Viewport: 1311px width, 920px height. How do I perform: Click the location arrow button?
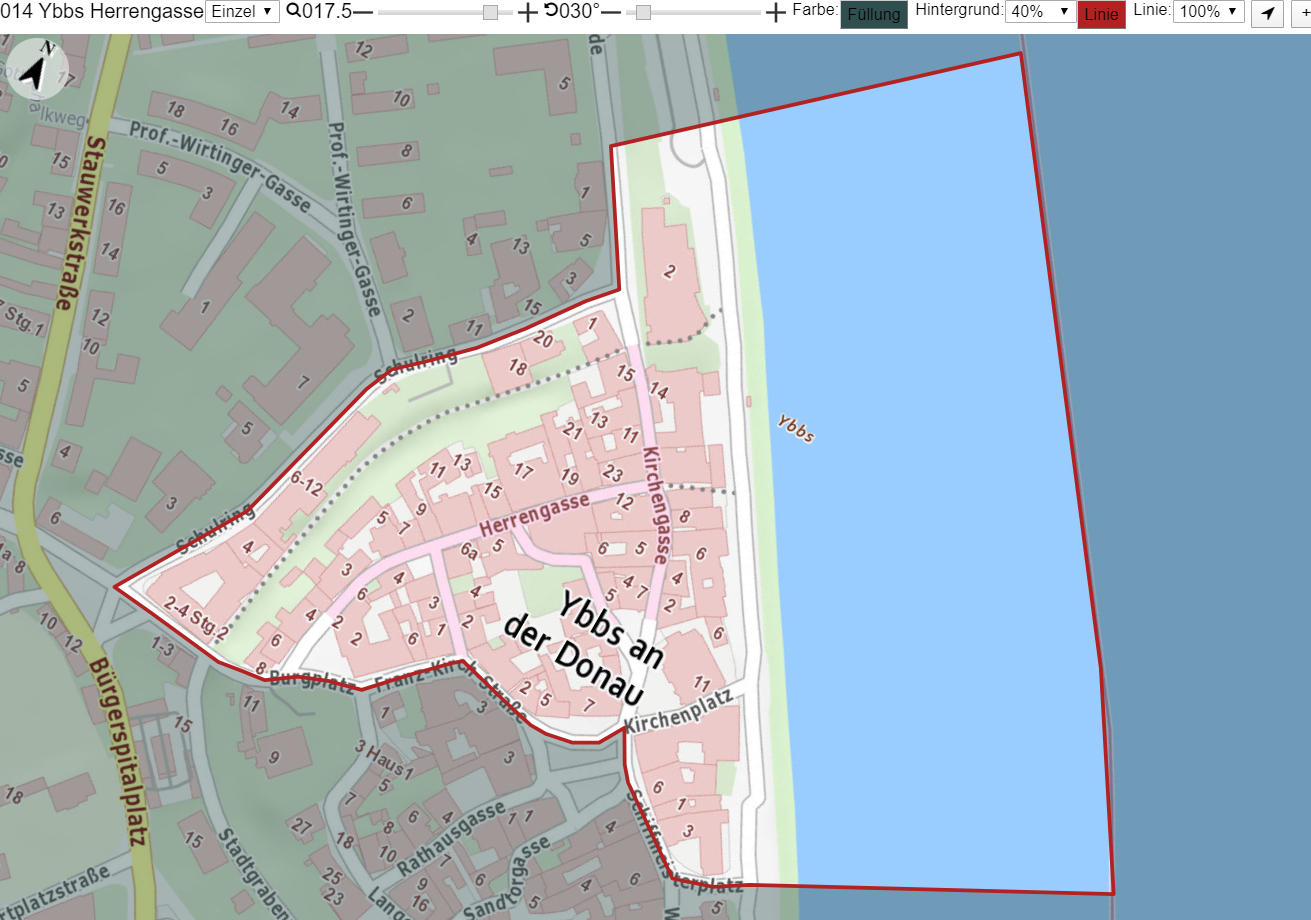1267,13
